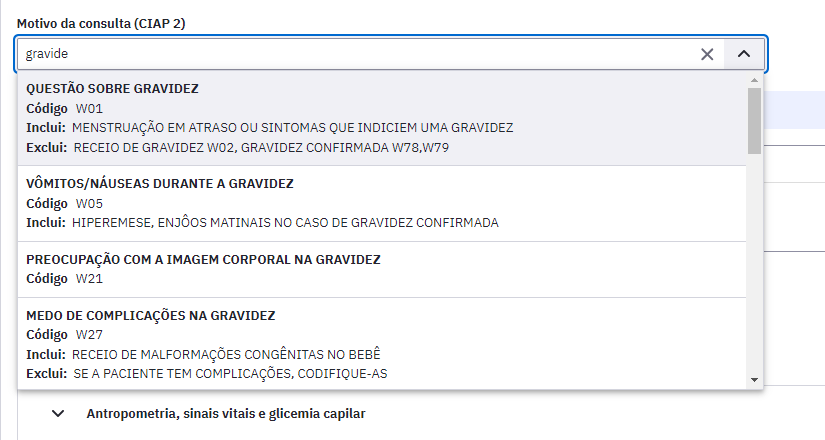Choose VÔMITOS/NÁUSEAS DURANTE A GRAVIDEZ
The height and width of the screenshot is (440, 825).
coord(382,204)
